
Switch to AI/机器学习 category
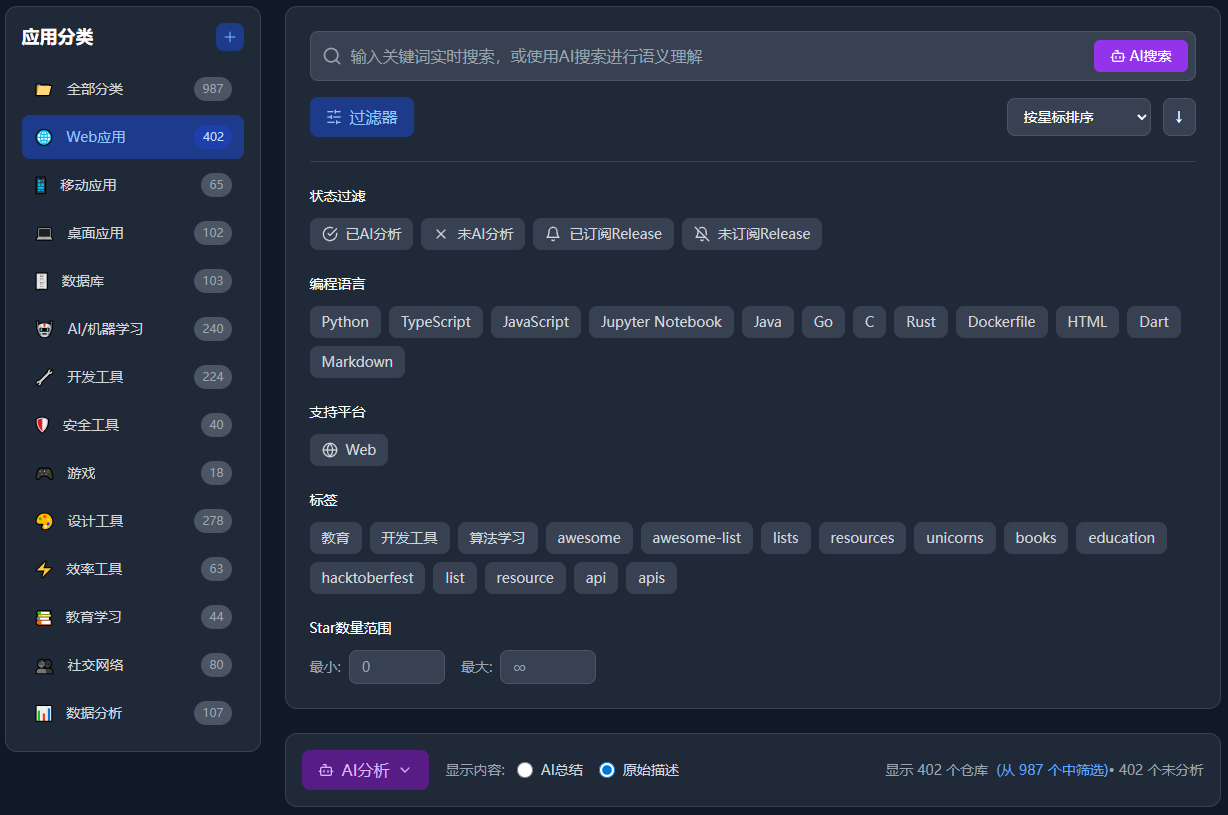point(104,329)
